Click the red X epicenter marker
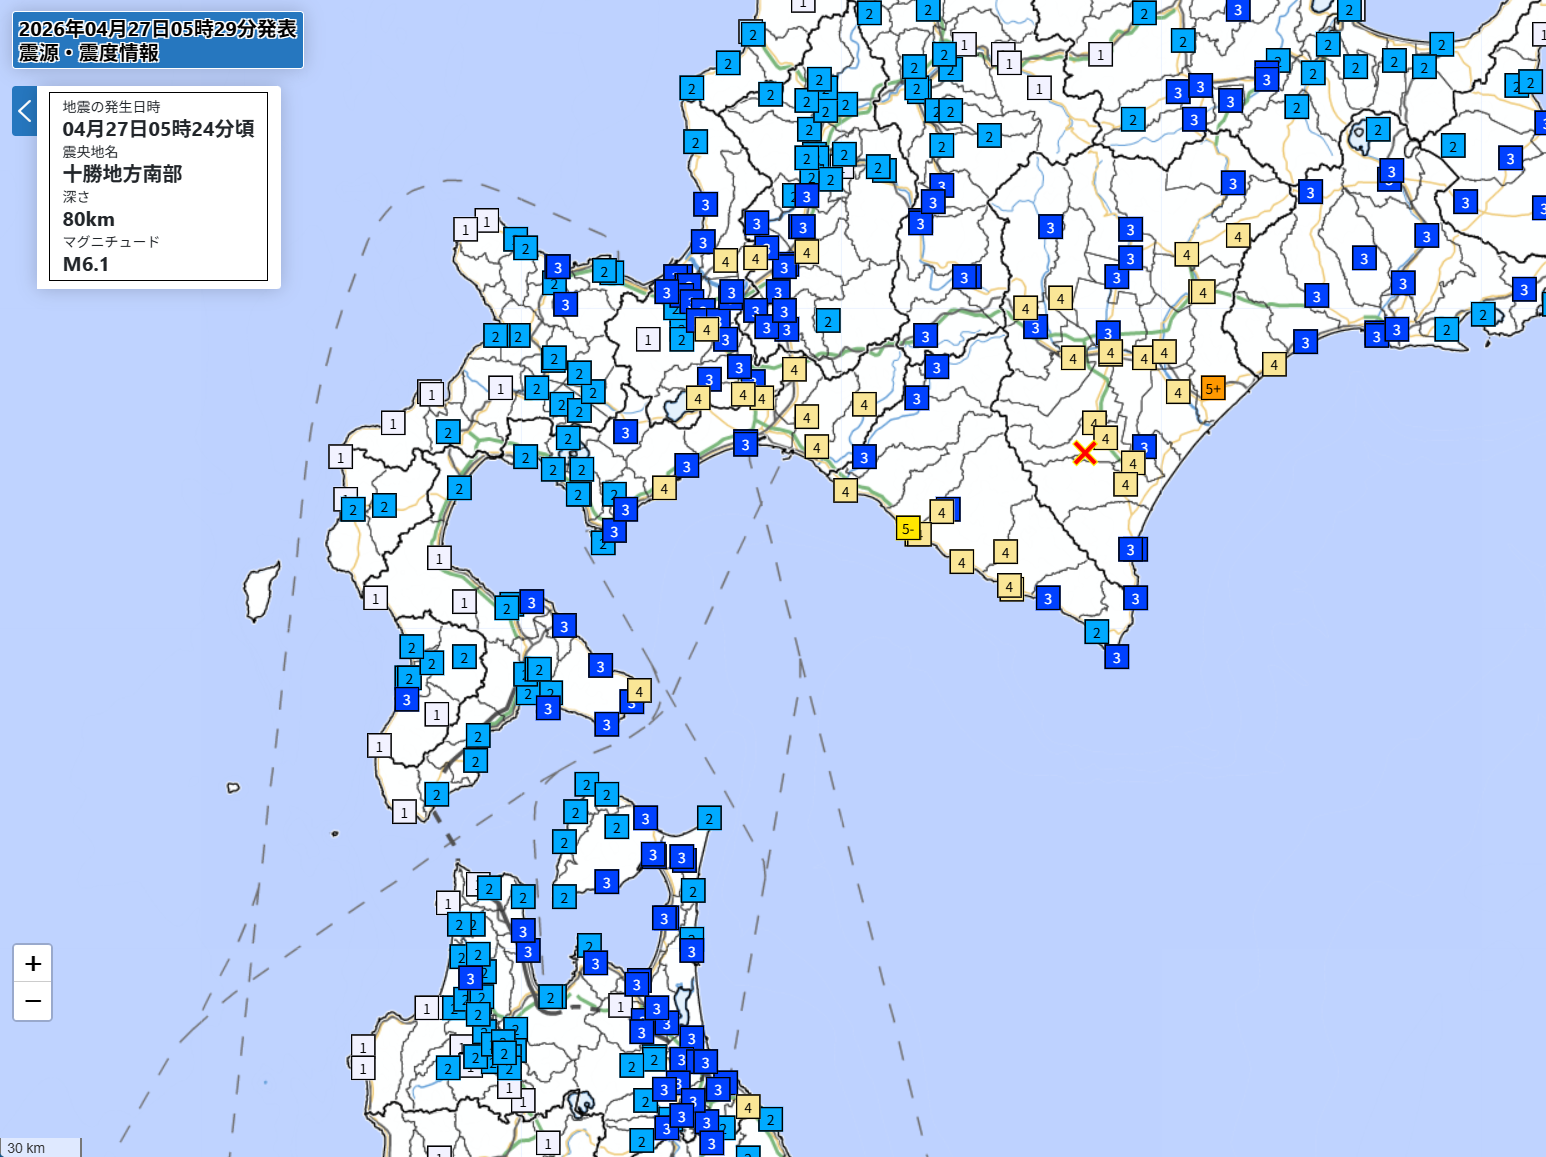The width and height of the screenshot is (1546, 1157). pos(1085,452)
